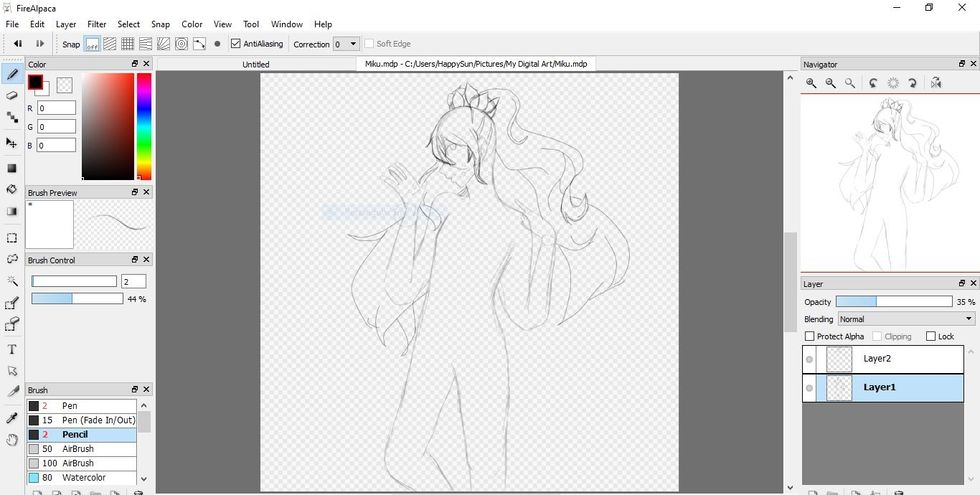Select the Lasso tool
980x495 pixels.
pyautogui.click(x=12, y=259)
